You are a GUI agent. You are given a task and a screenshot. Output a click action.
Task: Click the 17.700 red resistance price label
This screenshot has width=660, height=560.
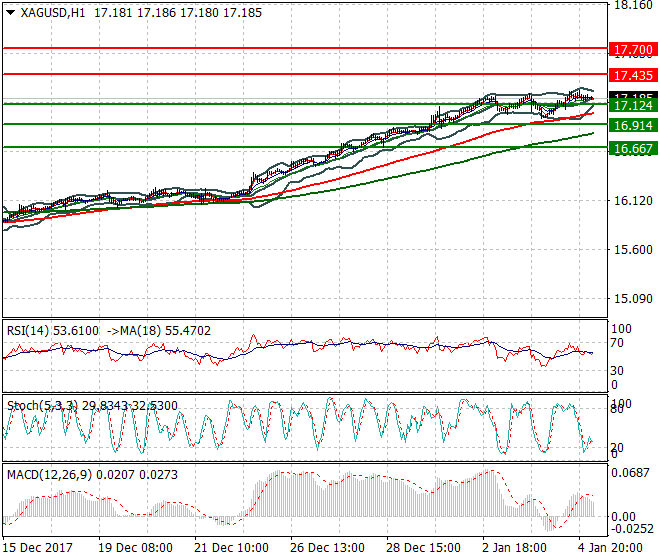coord(633,50)
